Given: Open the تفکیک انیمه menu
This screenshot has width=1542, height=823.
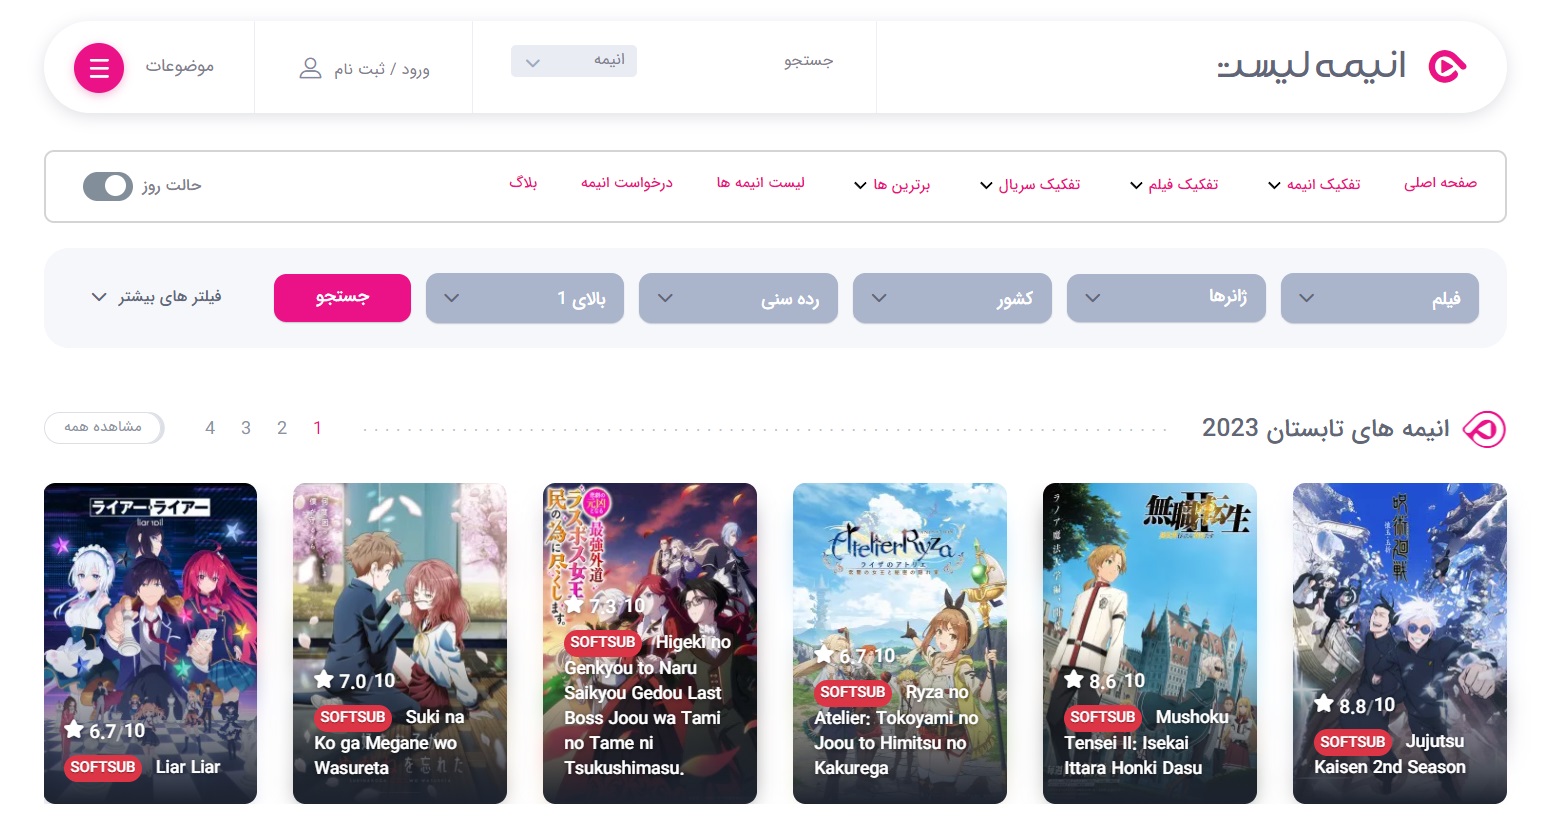Looking at the screenshot, I should click(x=1314, y=184).
